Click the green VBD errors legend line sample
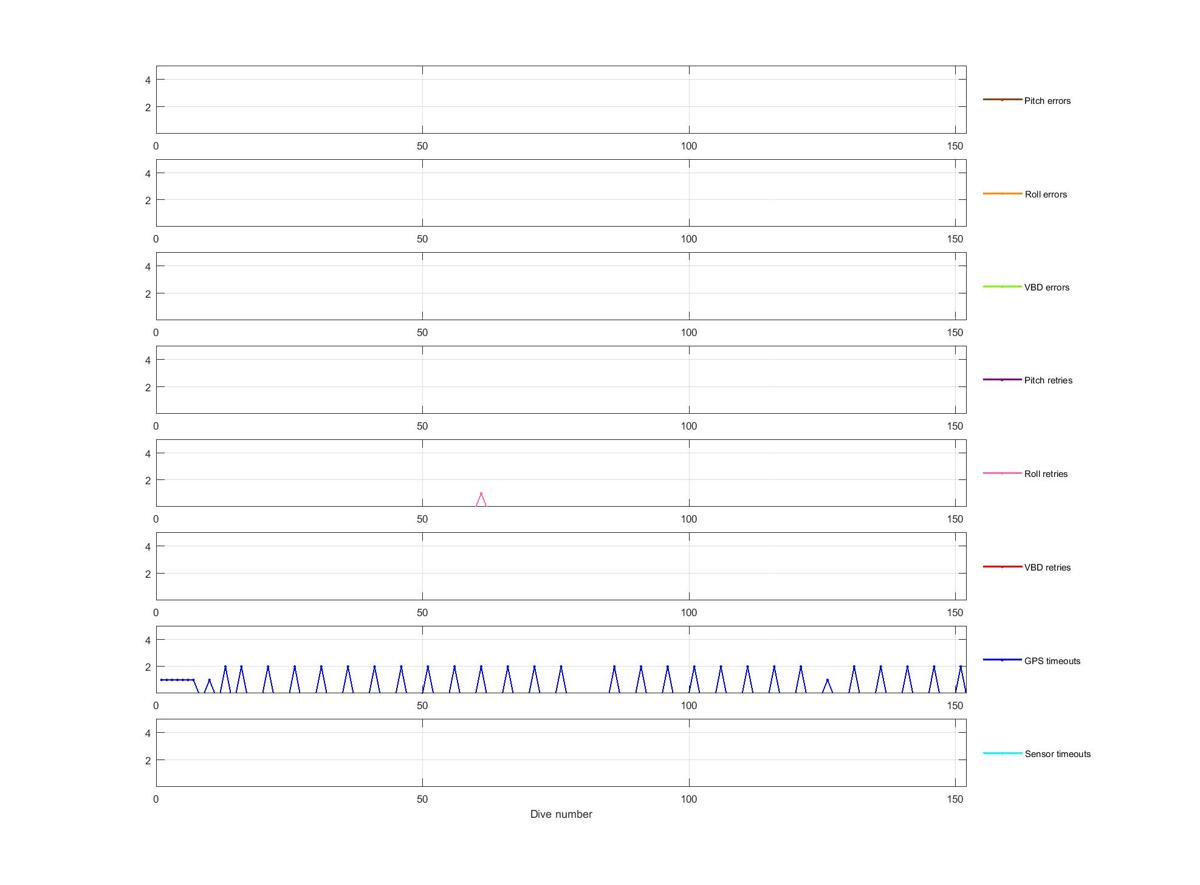 coord(1002,286)
